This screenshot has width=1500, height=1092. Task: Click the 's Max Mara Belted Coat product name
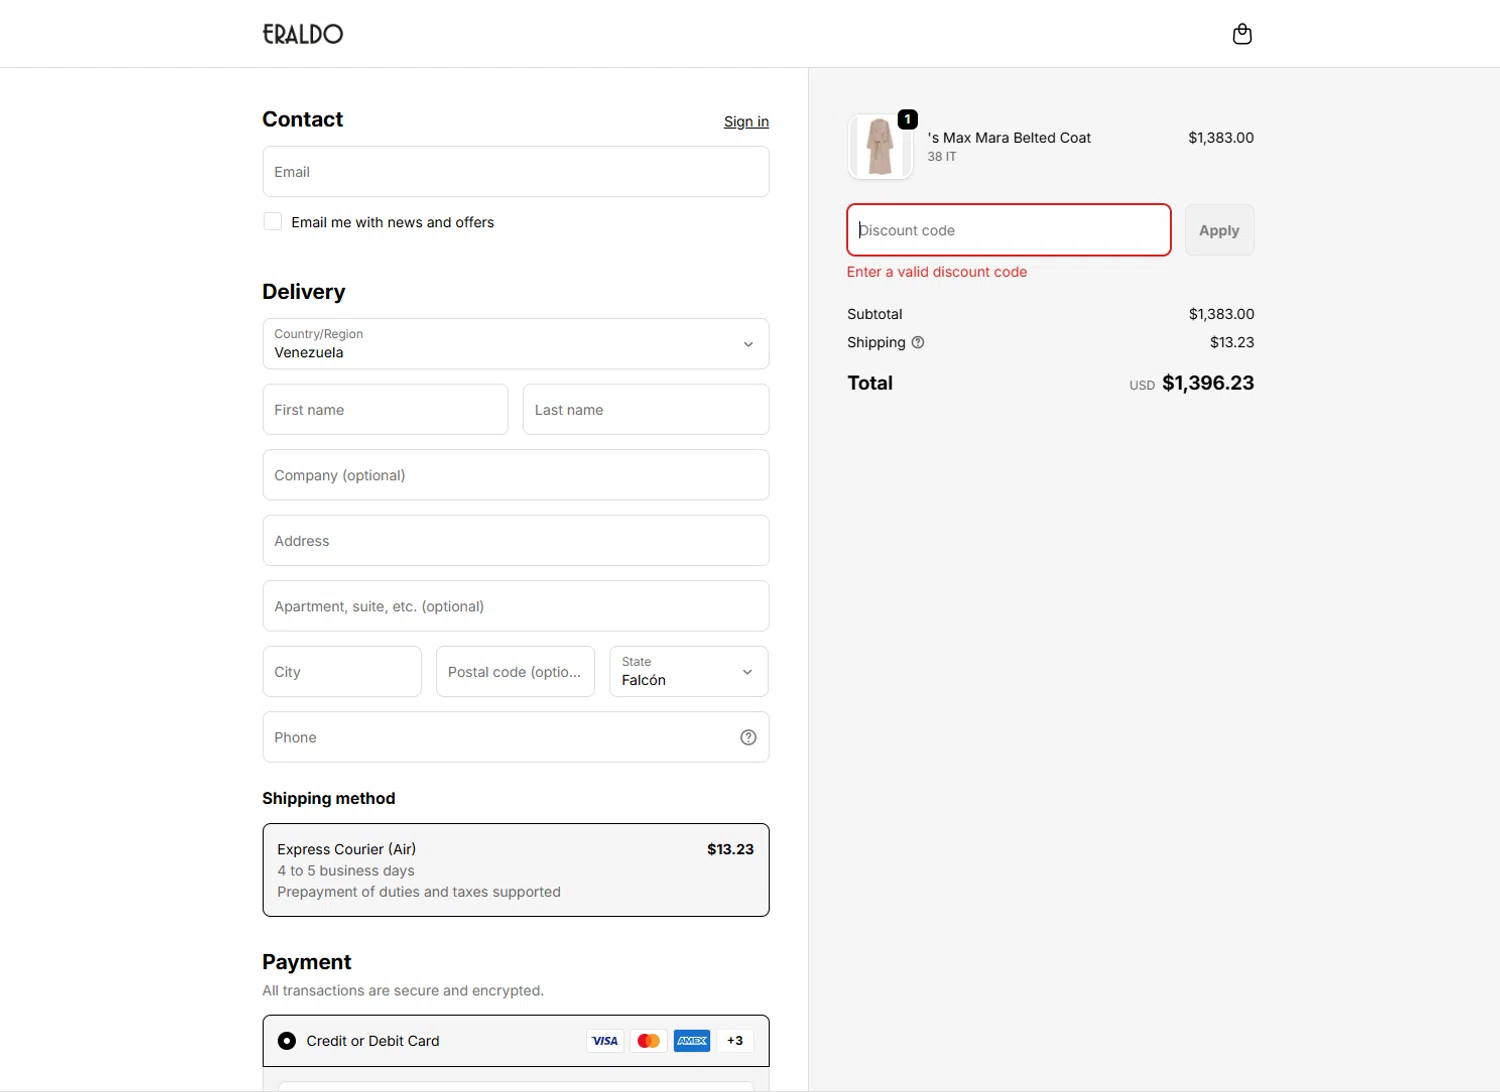(x=1009, y=138)
